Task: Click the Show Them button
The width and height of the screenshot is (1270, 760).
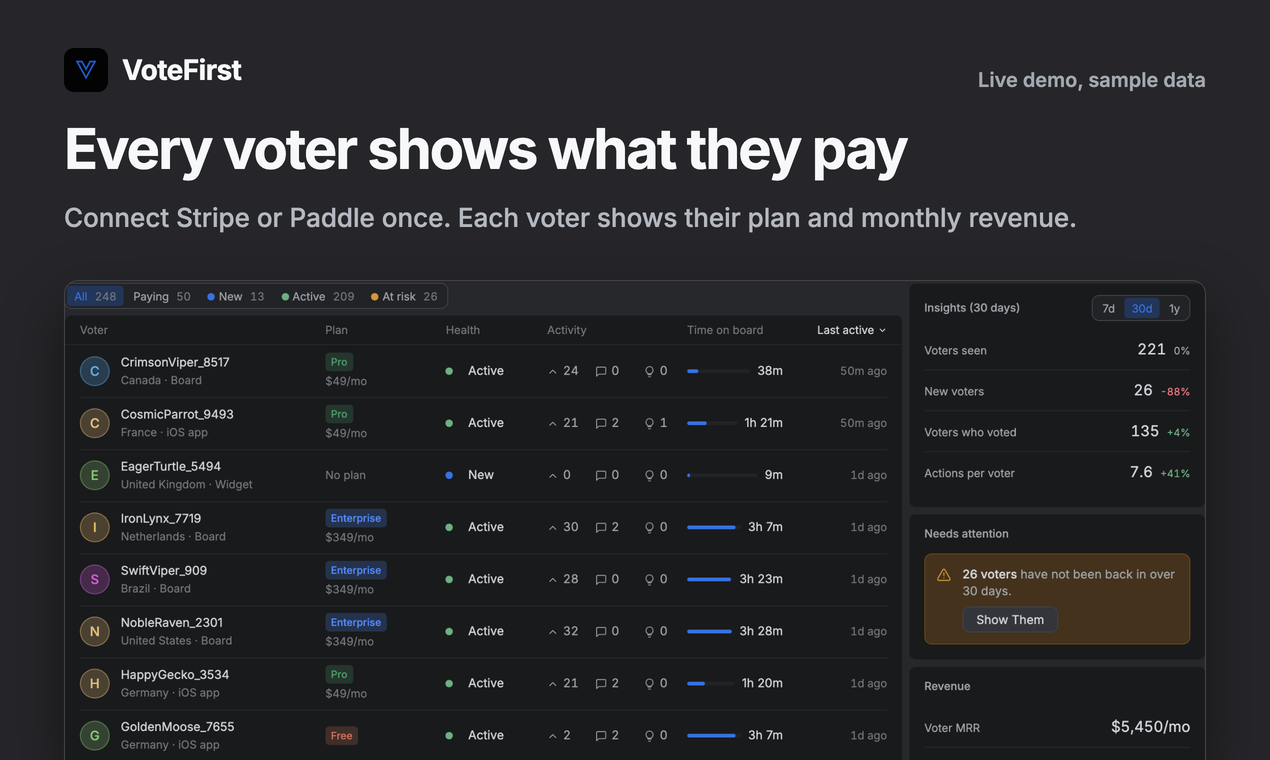Action: 1010,620
